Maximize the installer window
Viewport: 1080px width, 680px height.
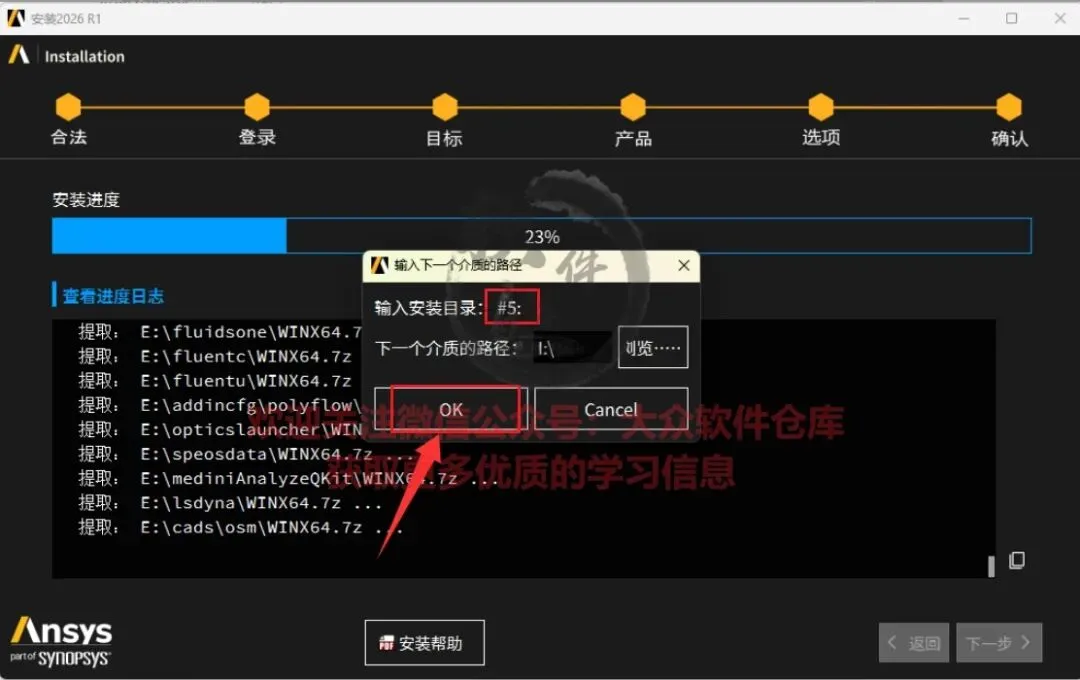point(1011,18)
